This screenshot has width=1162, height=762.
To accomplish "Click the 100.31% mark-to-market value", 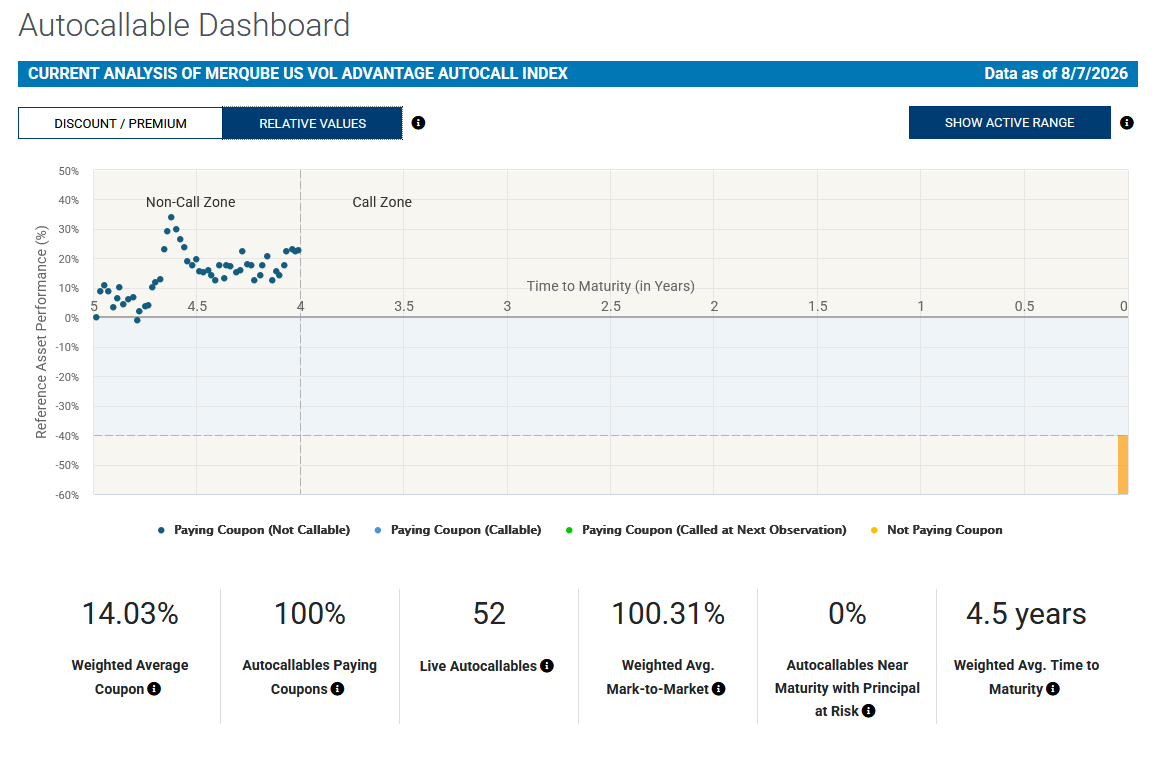I will pos(668,614).
